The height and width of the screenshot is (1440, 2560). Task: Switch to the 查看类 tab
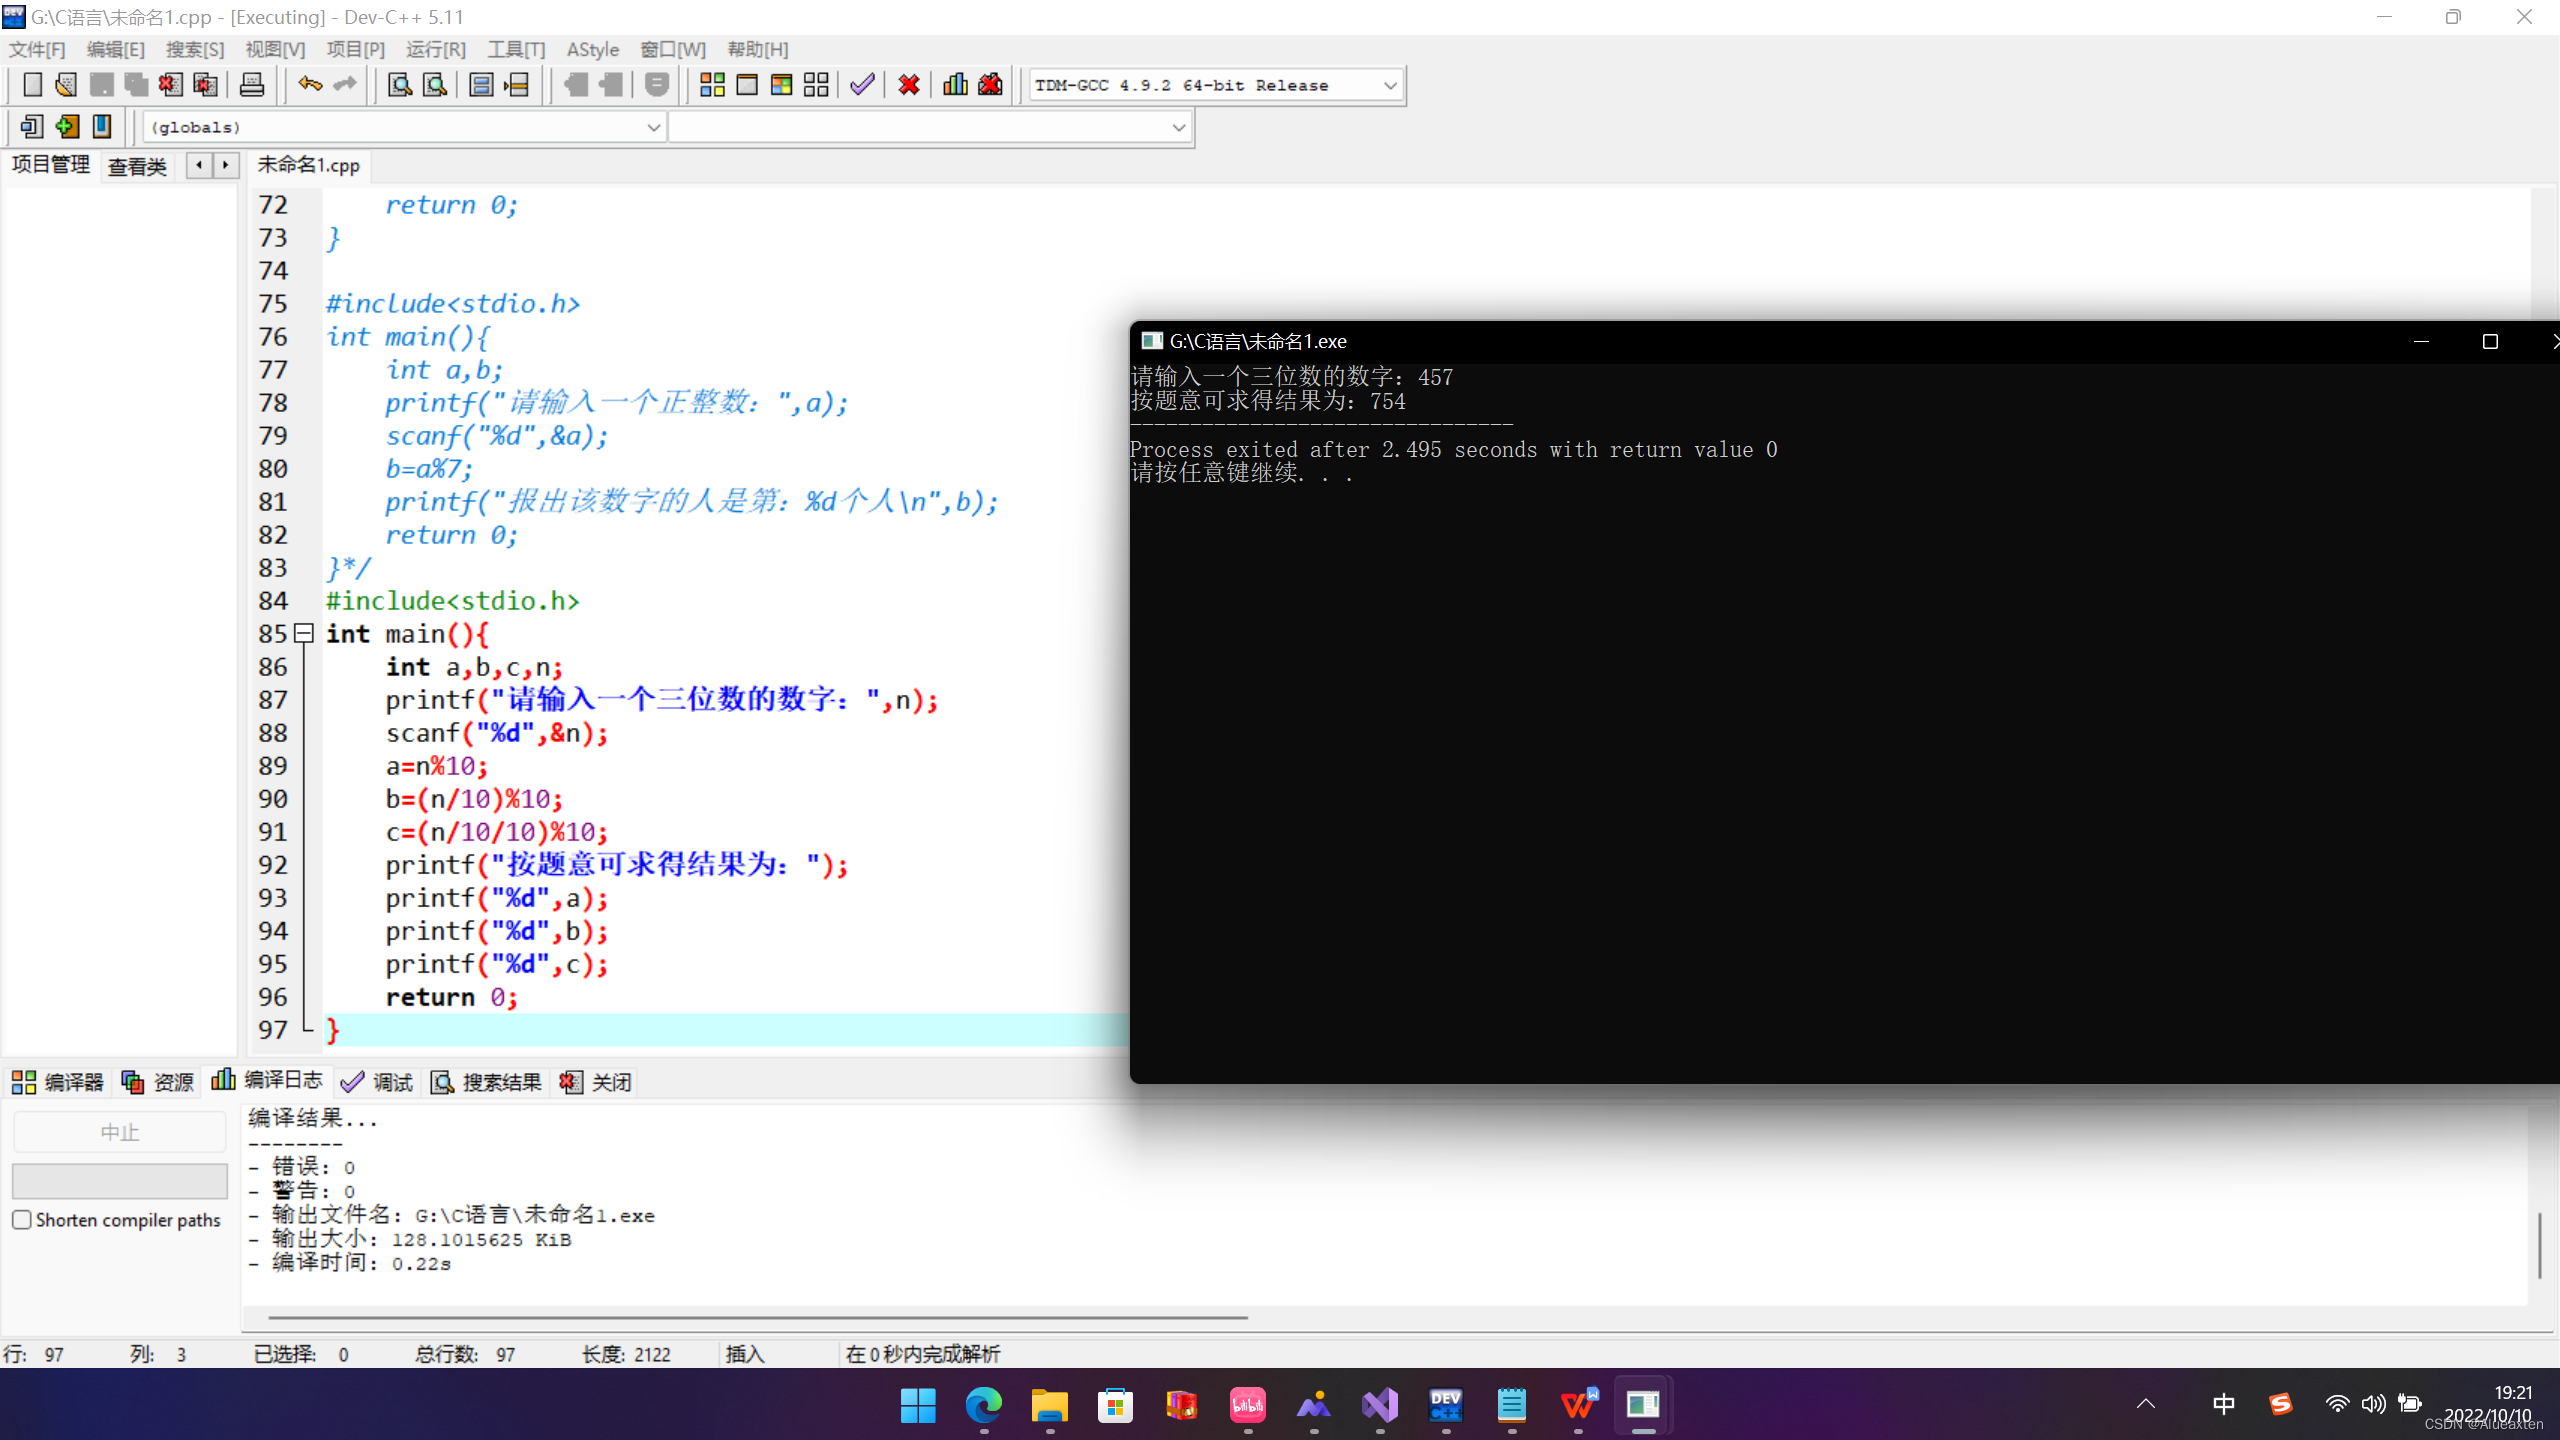[137, 166]
